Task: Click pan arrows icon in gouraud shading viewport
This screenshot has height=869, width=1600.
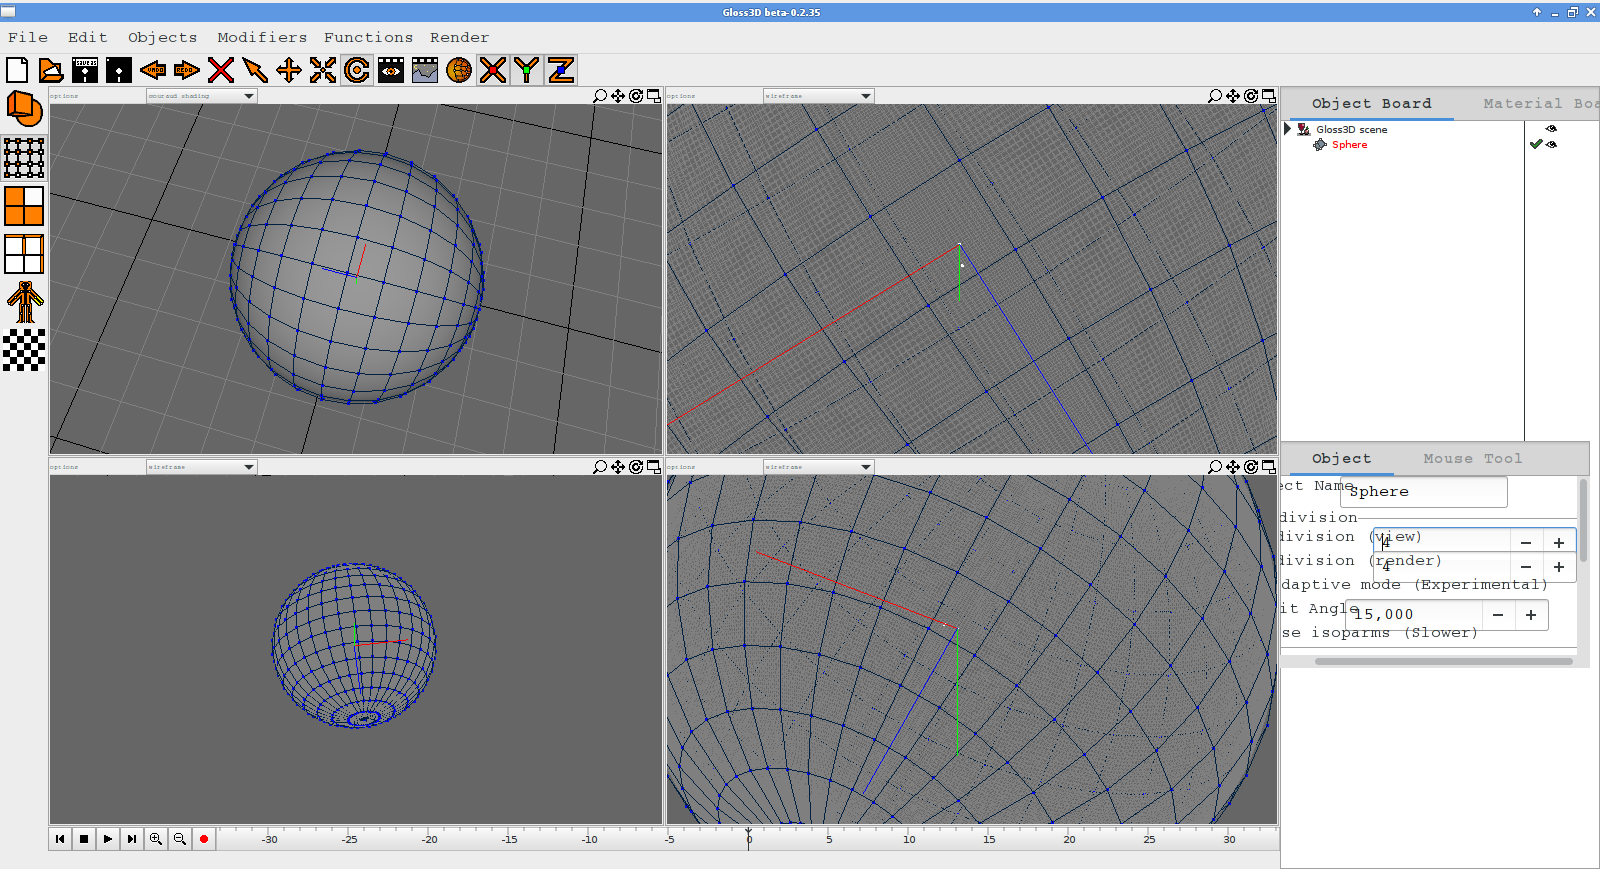Action: click(x=618, y=96)
